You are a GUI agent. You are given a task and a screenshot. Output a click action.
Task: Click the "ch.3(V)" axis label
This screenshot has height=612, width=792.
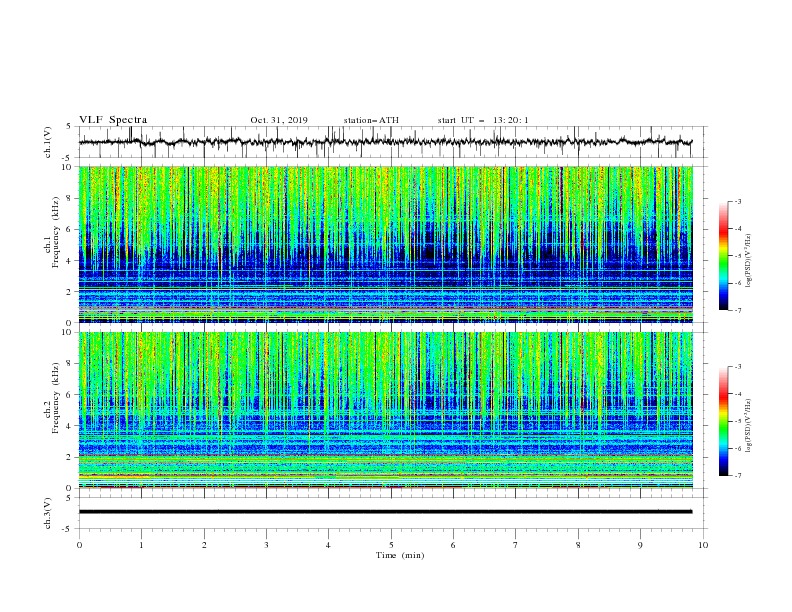click(48, 513)
